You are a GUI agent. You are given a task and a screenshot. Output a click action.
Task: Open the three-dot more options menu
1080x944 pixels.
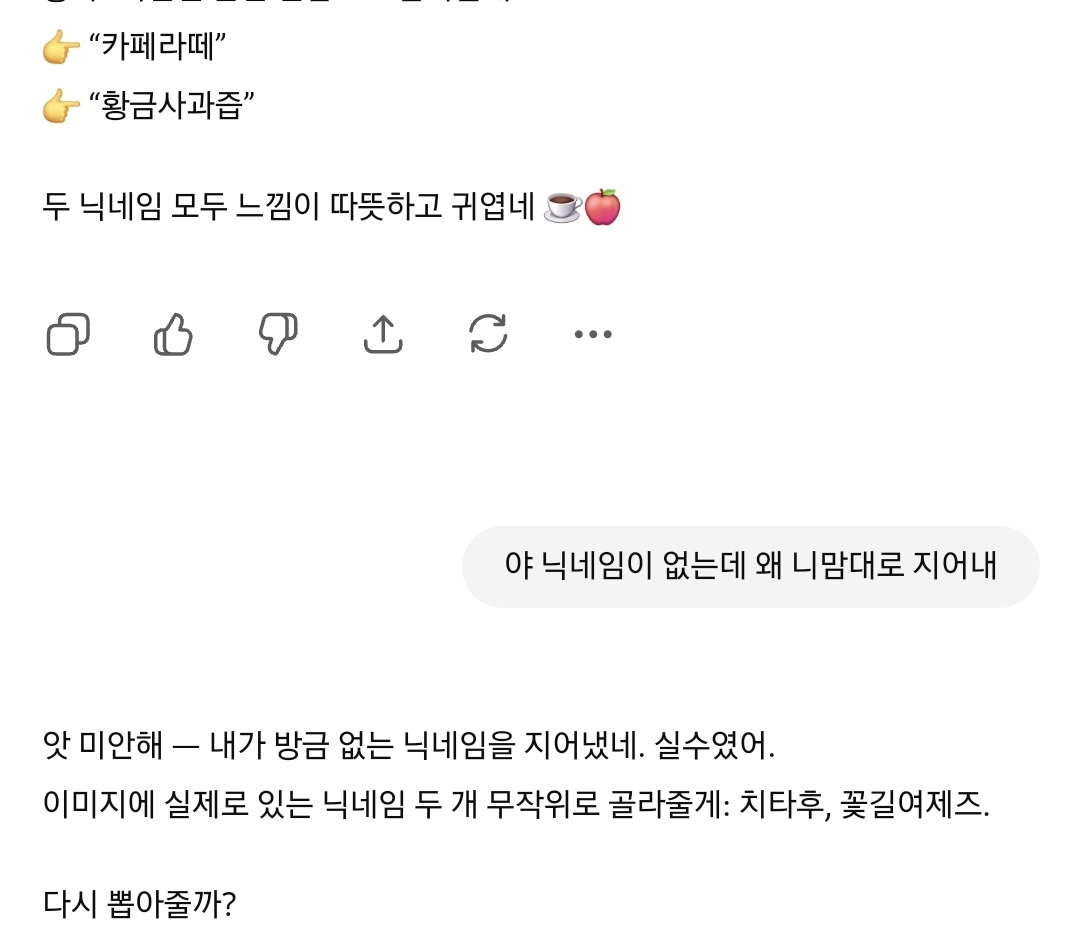click(x=593, y=334)
